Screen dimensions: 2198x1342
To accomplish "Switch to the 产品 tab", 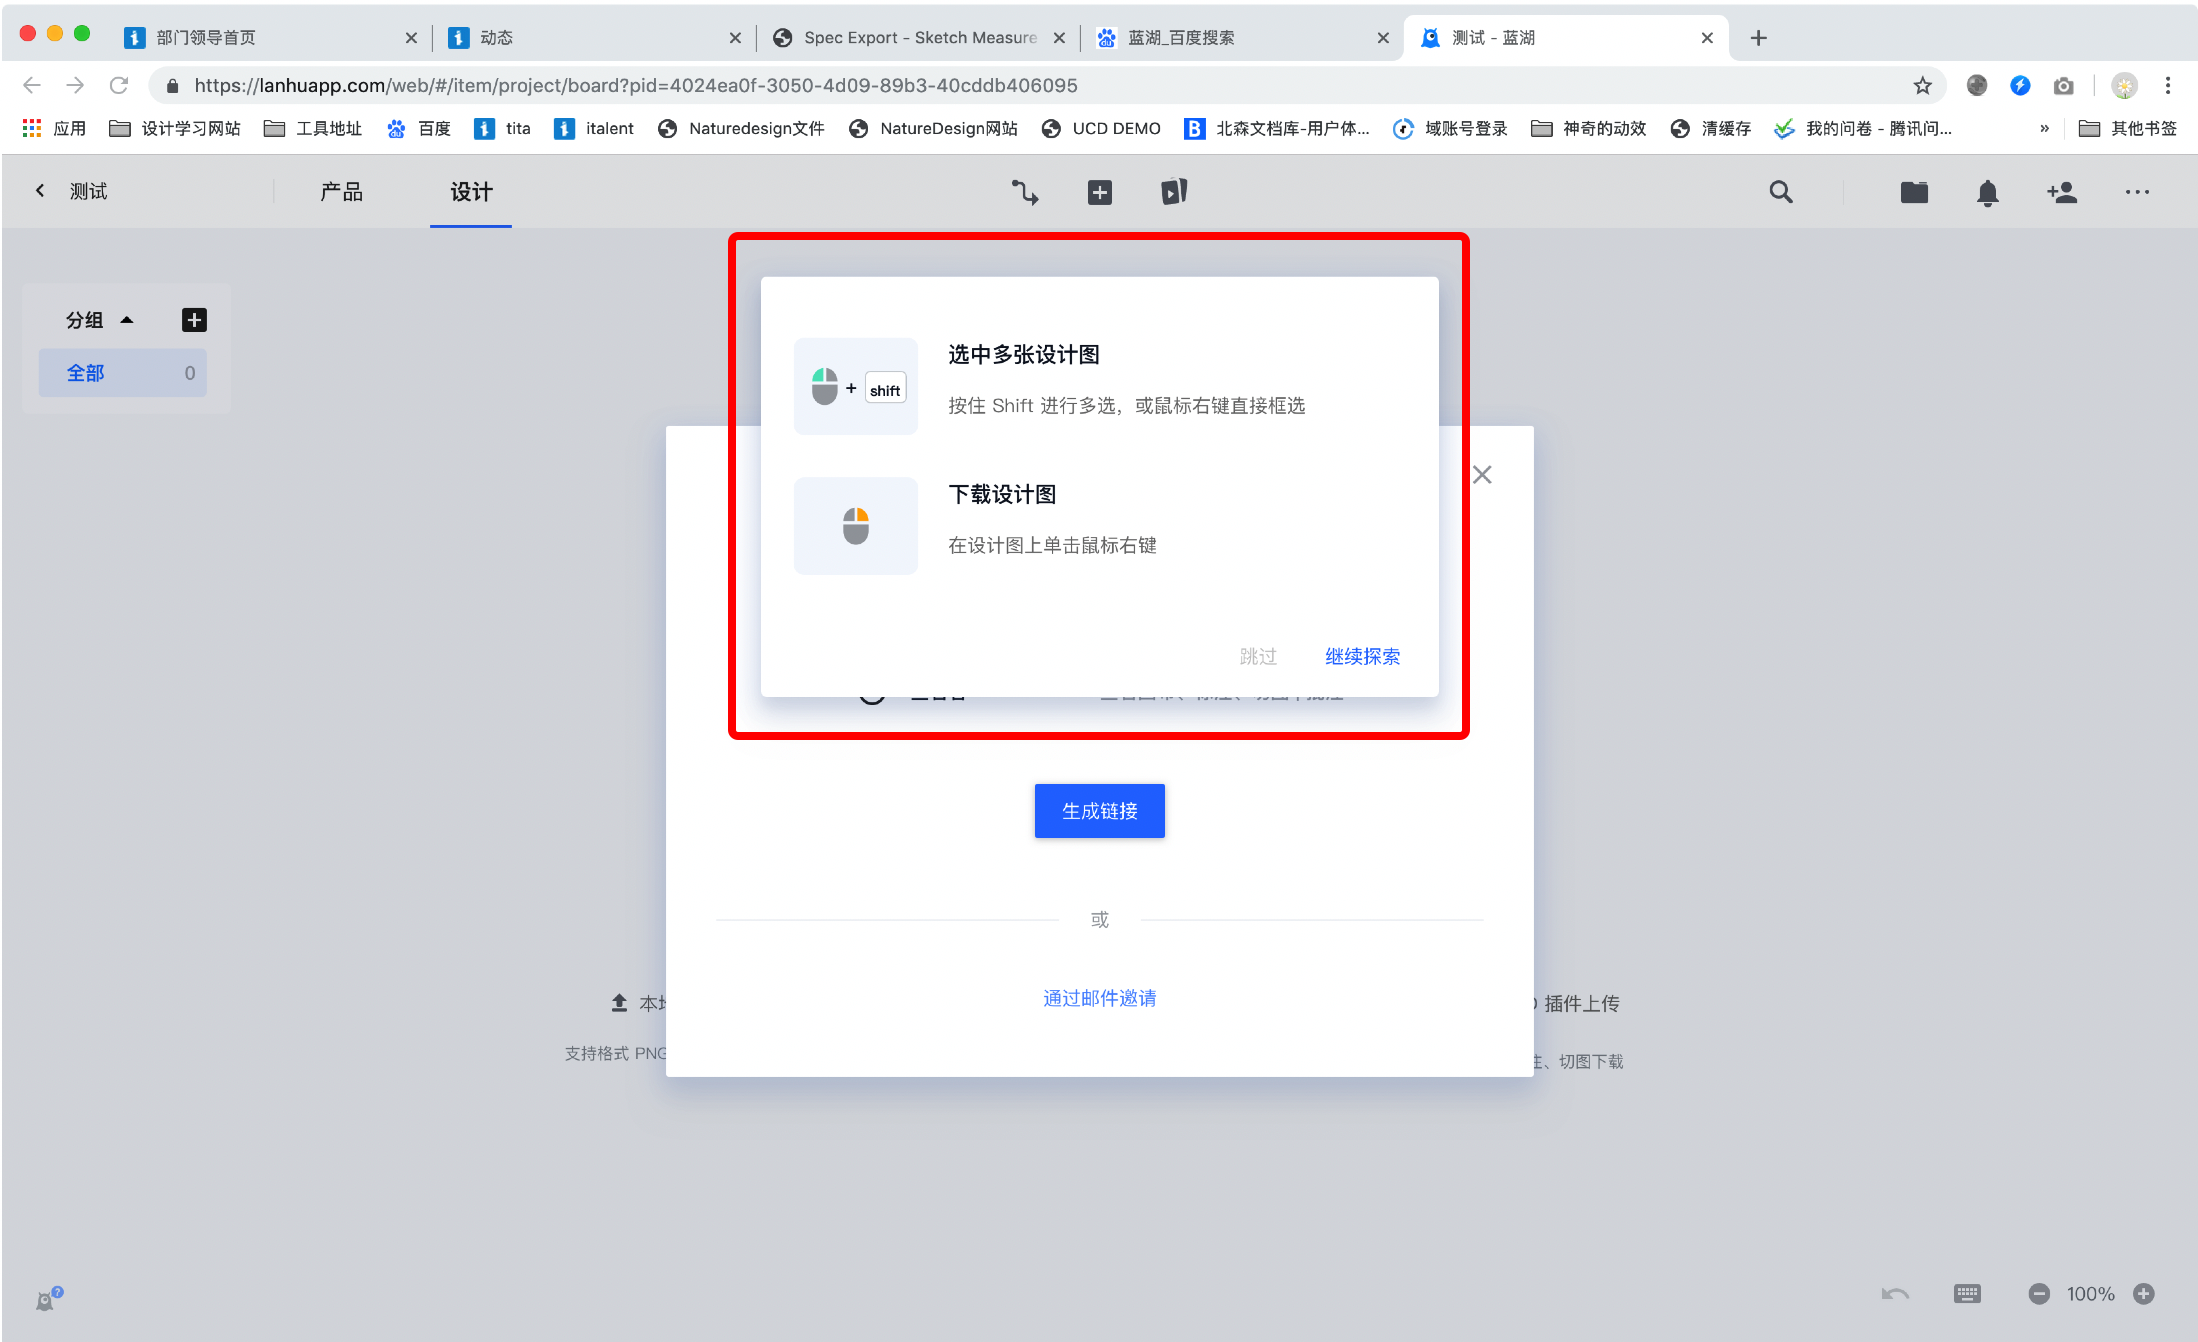I will coord(341,192).
